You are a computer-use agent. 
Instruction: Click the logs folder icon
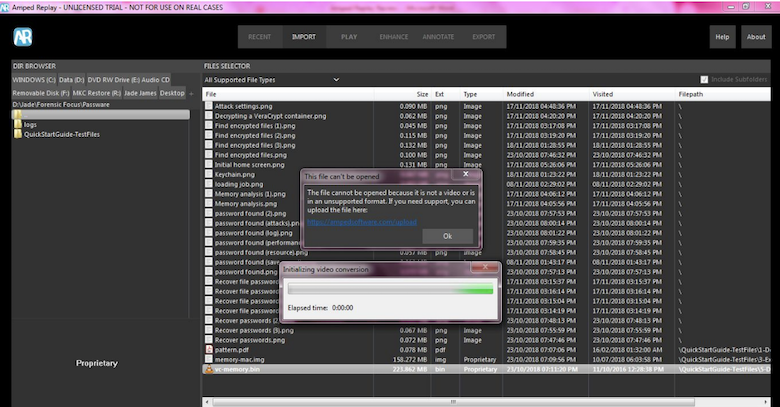pos(18,124)
